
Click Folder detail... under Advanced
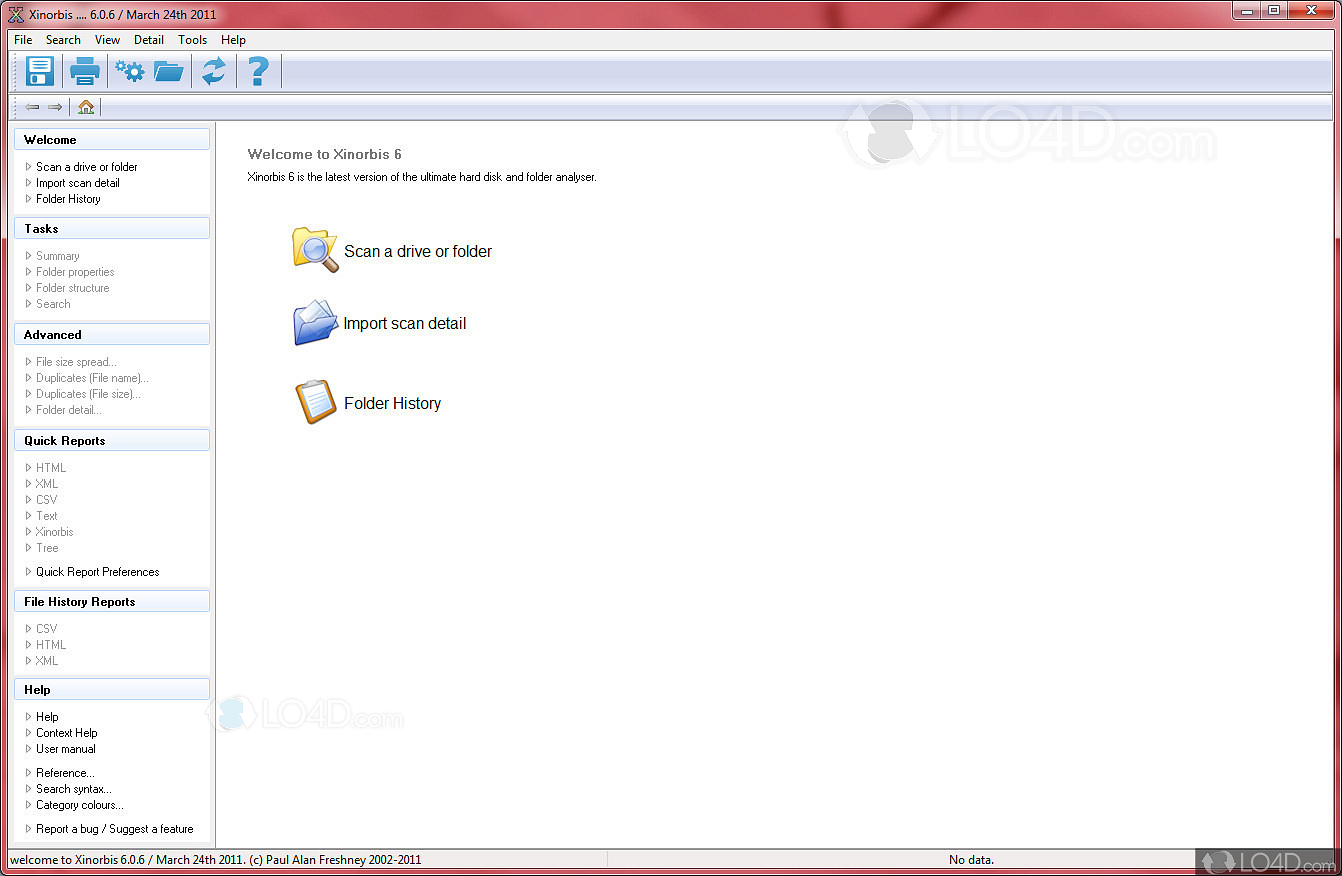click(69, 410)
